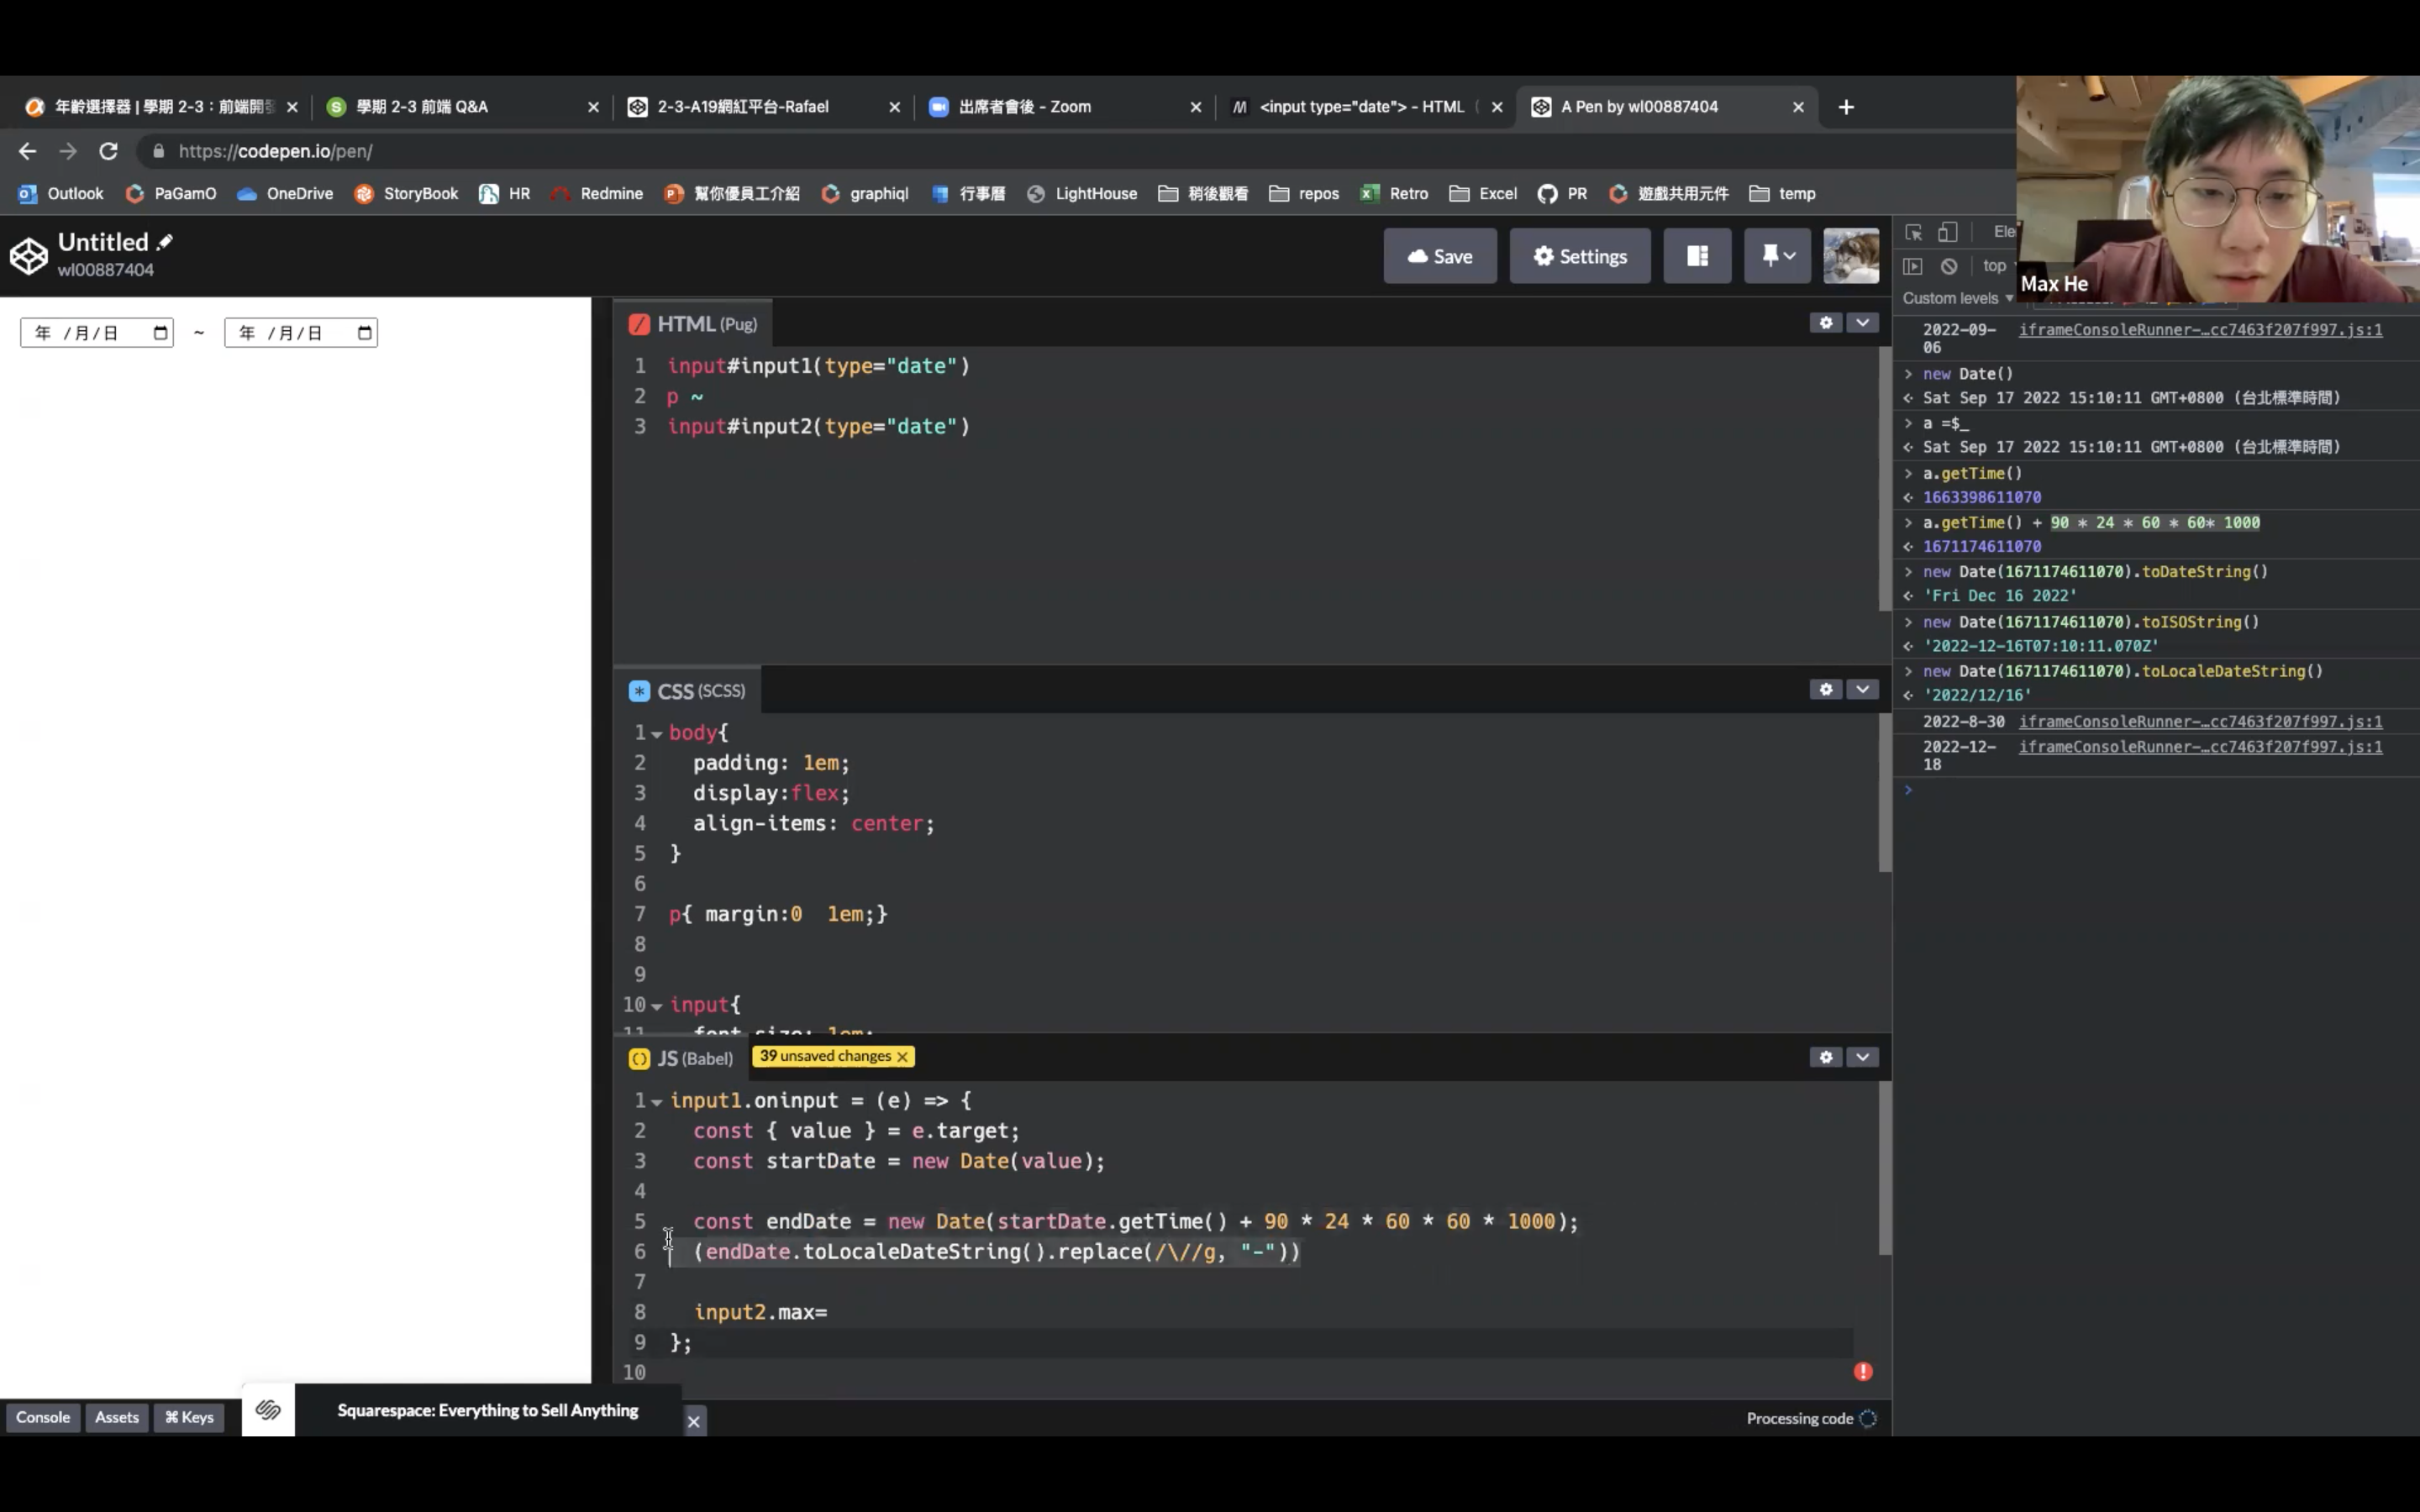Viewport: 2420px width, 1512px height.
Task: Open CodePen Console panel button
Action: 43,1417
